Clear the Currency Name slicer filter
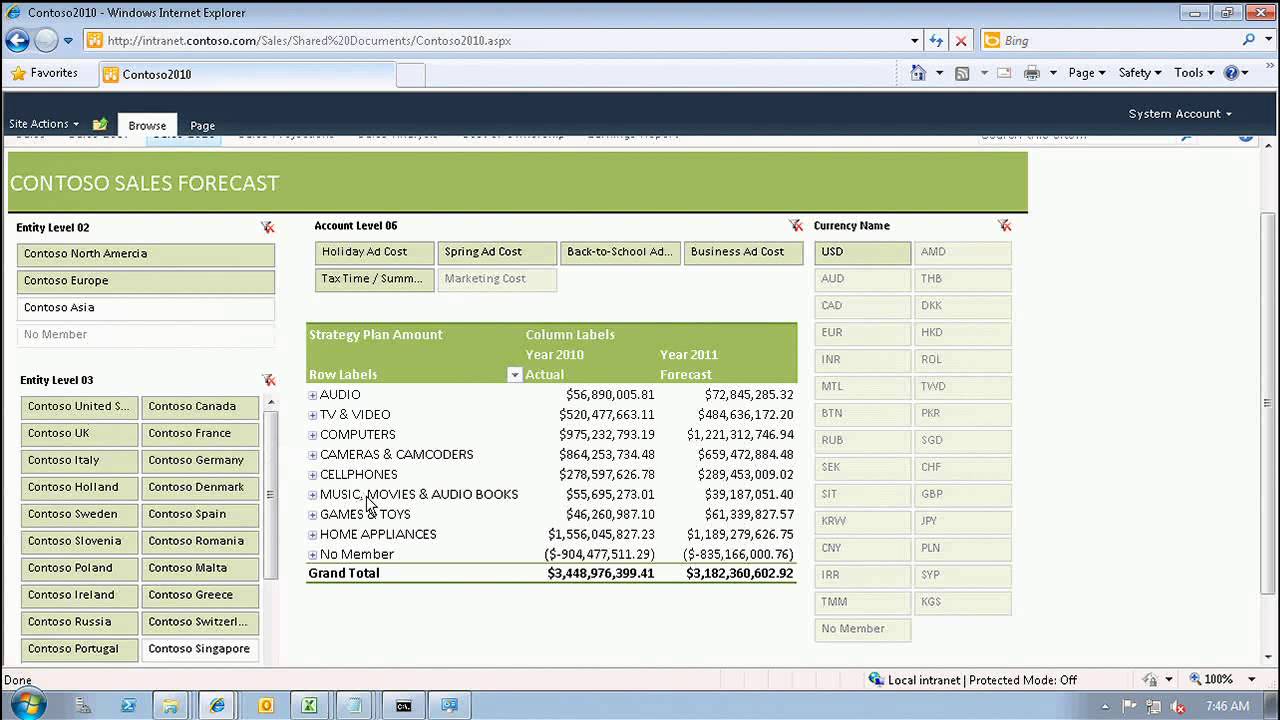 pyautogui.click(x=1004, y=226)
